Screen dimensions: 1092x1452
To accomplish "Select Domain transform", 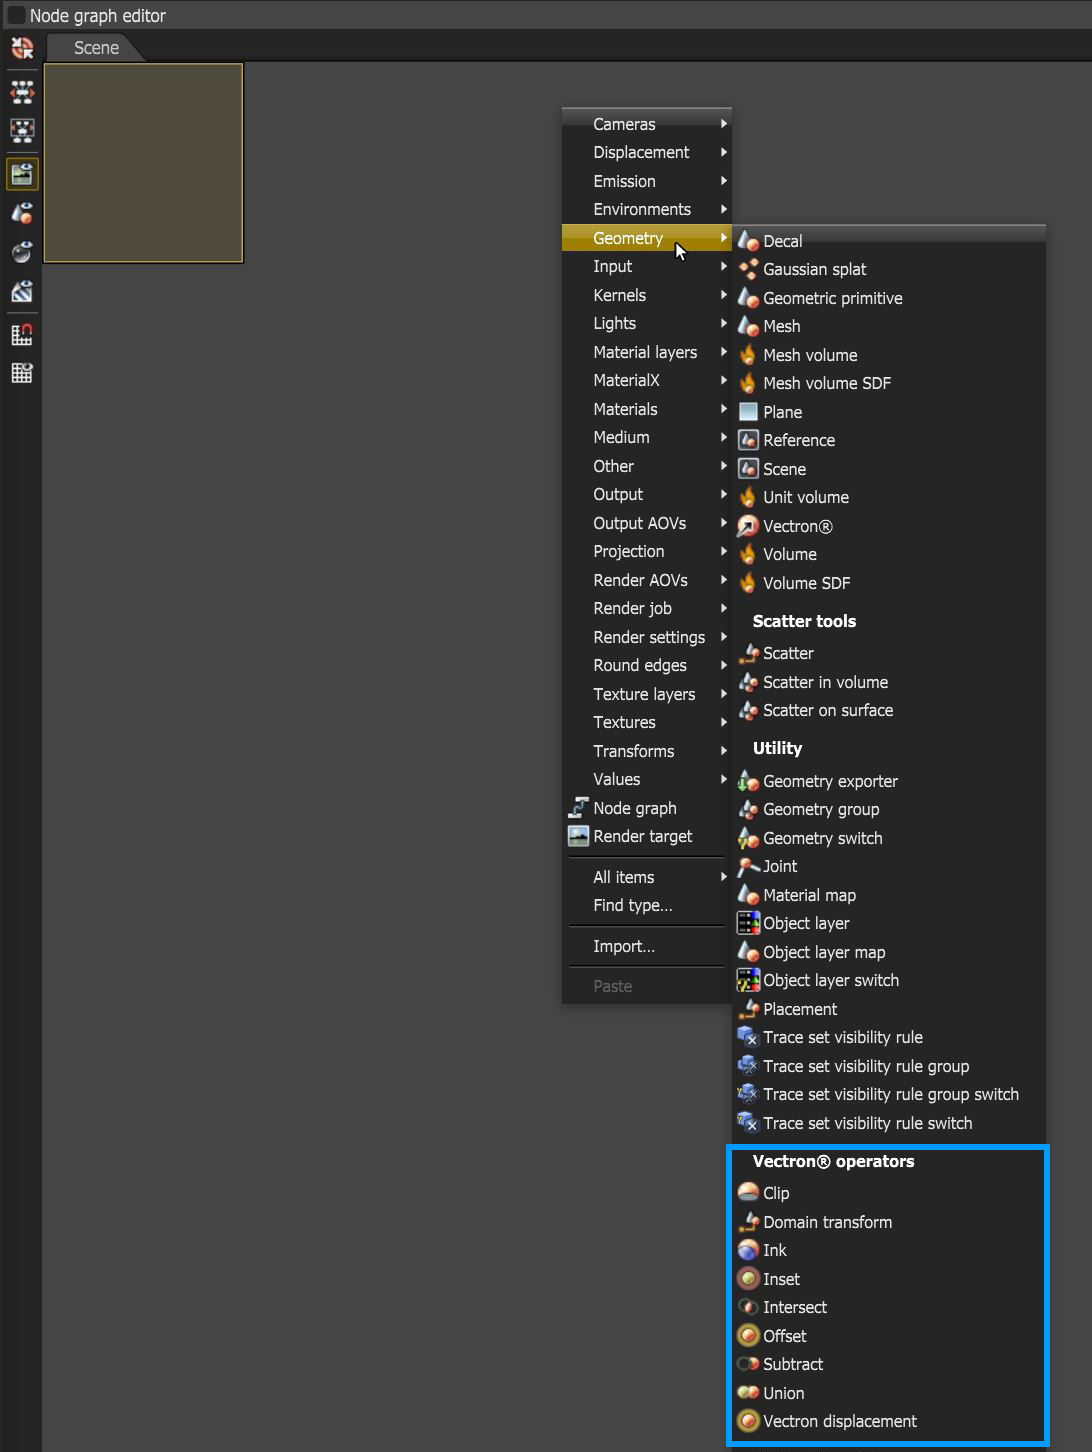I will [x=889, y=1222].
